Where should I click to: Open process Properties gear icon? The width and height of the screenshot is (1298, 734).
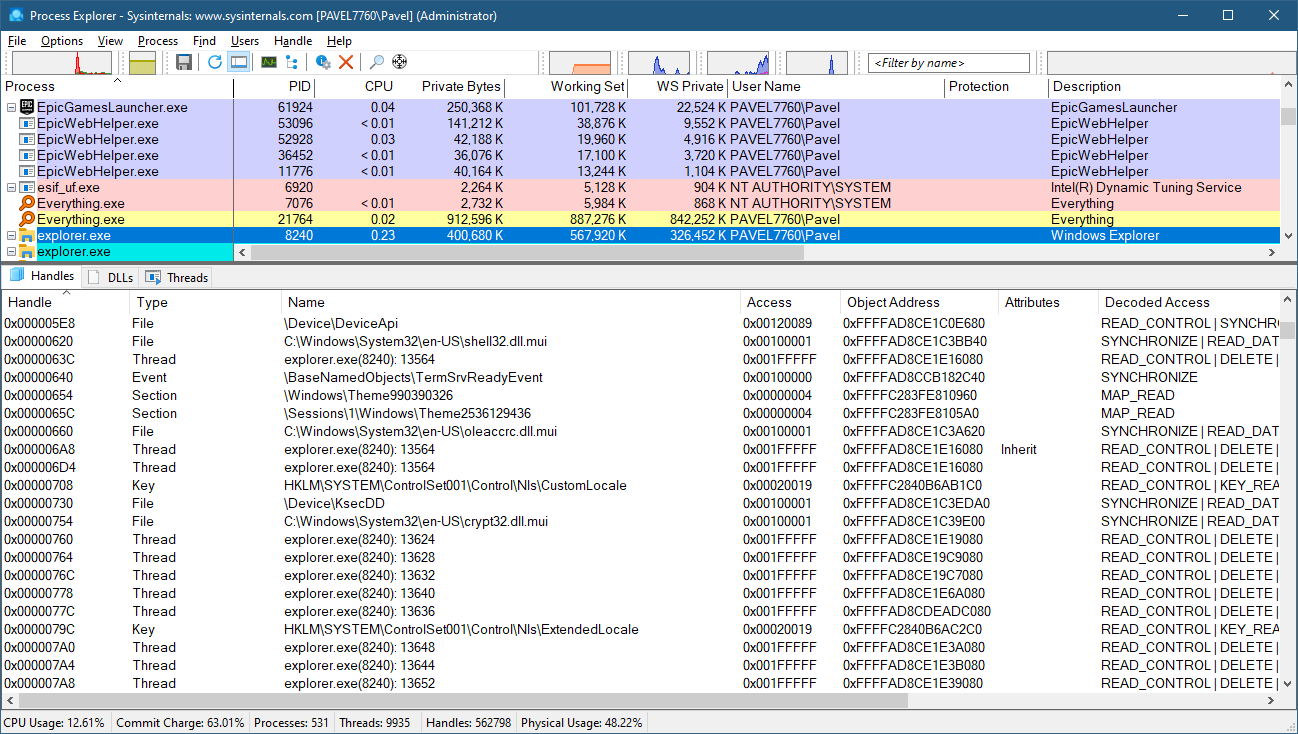(x=323, y=62)
